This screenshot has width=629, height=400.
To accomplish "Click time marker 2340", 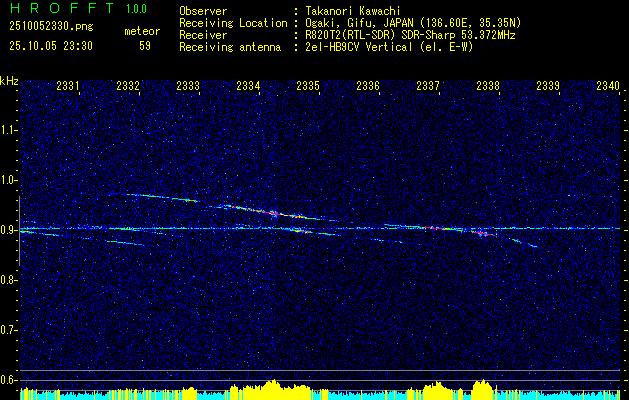I will tap(608, 85).
